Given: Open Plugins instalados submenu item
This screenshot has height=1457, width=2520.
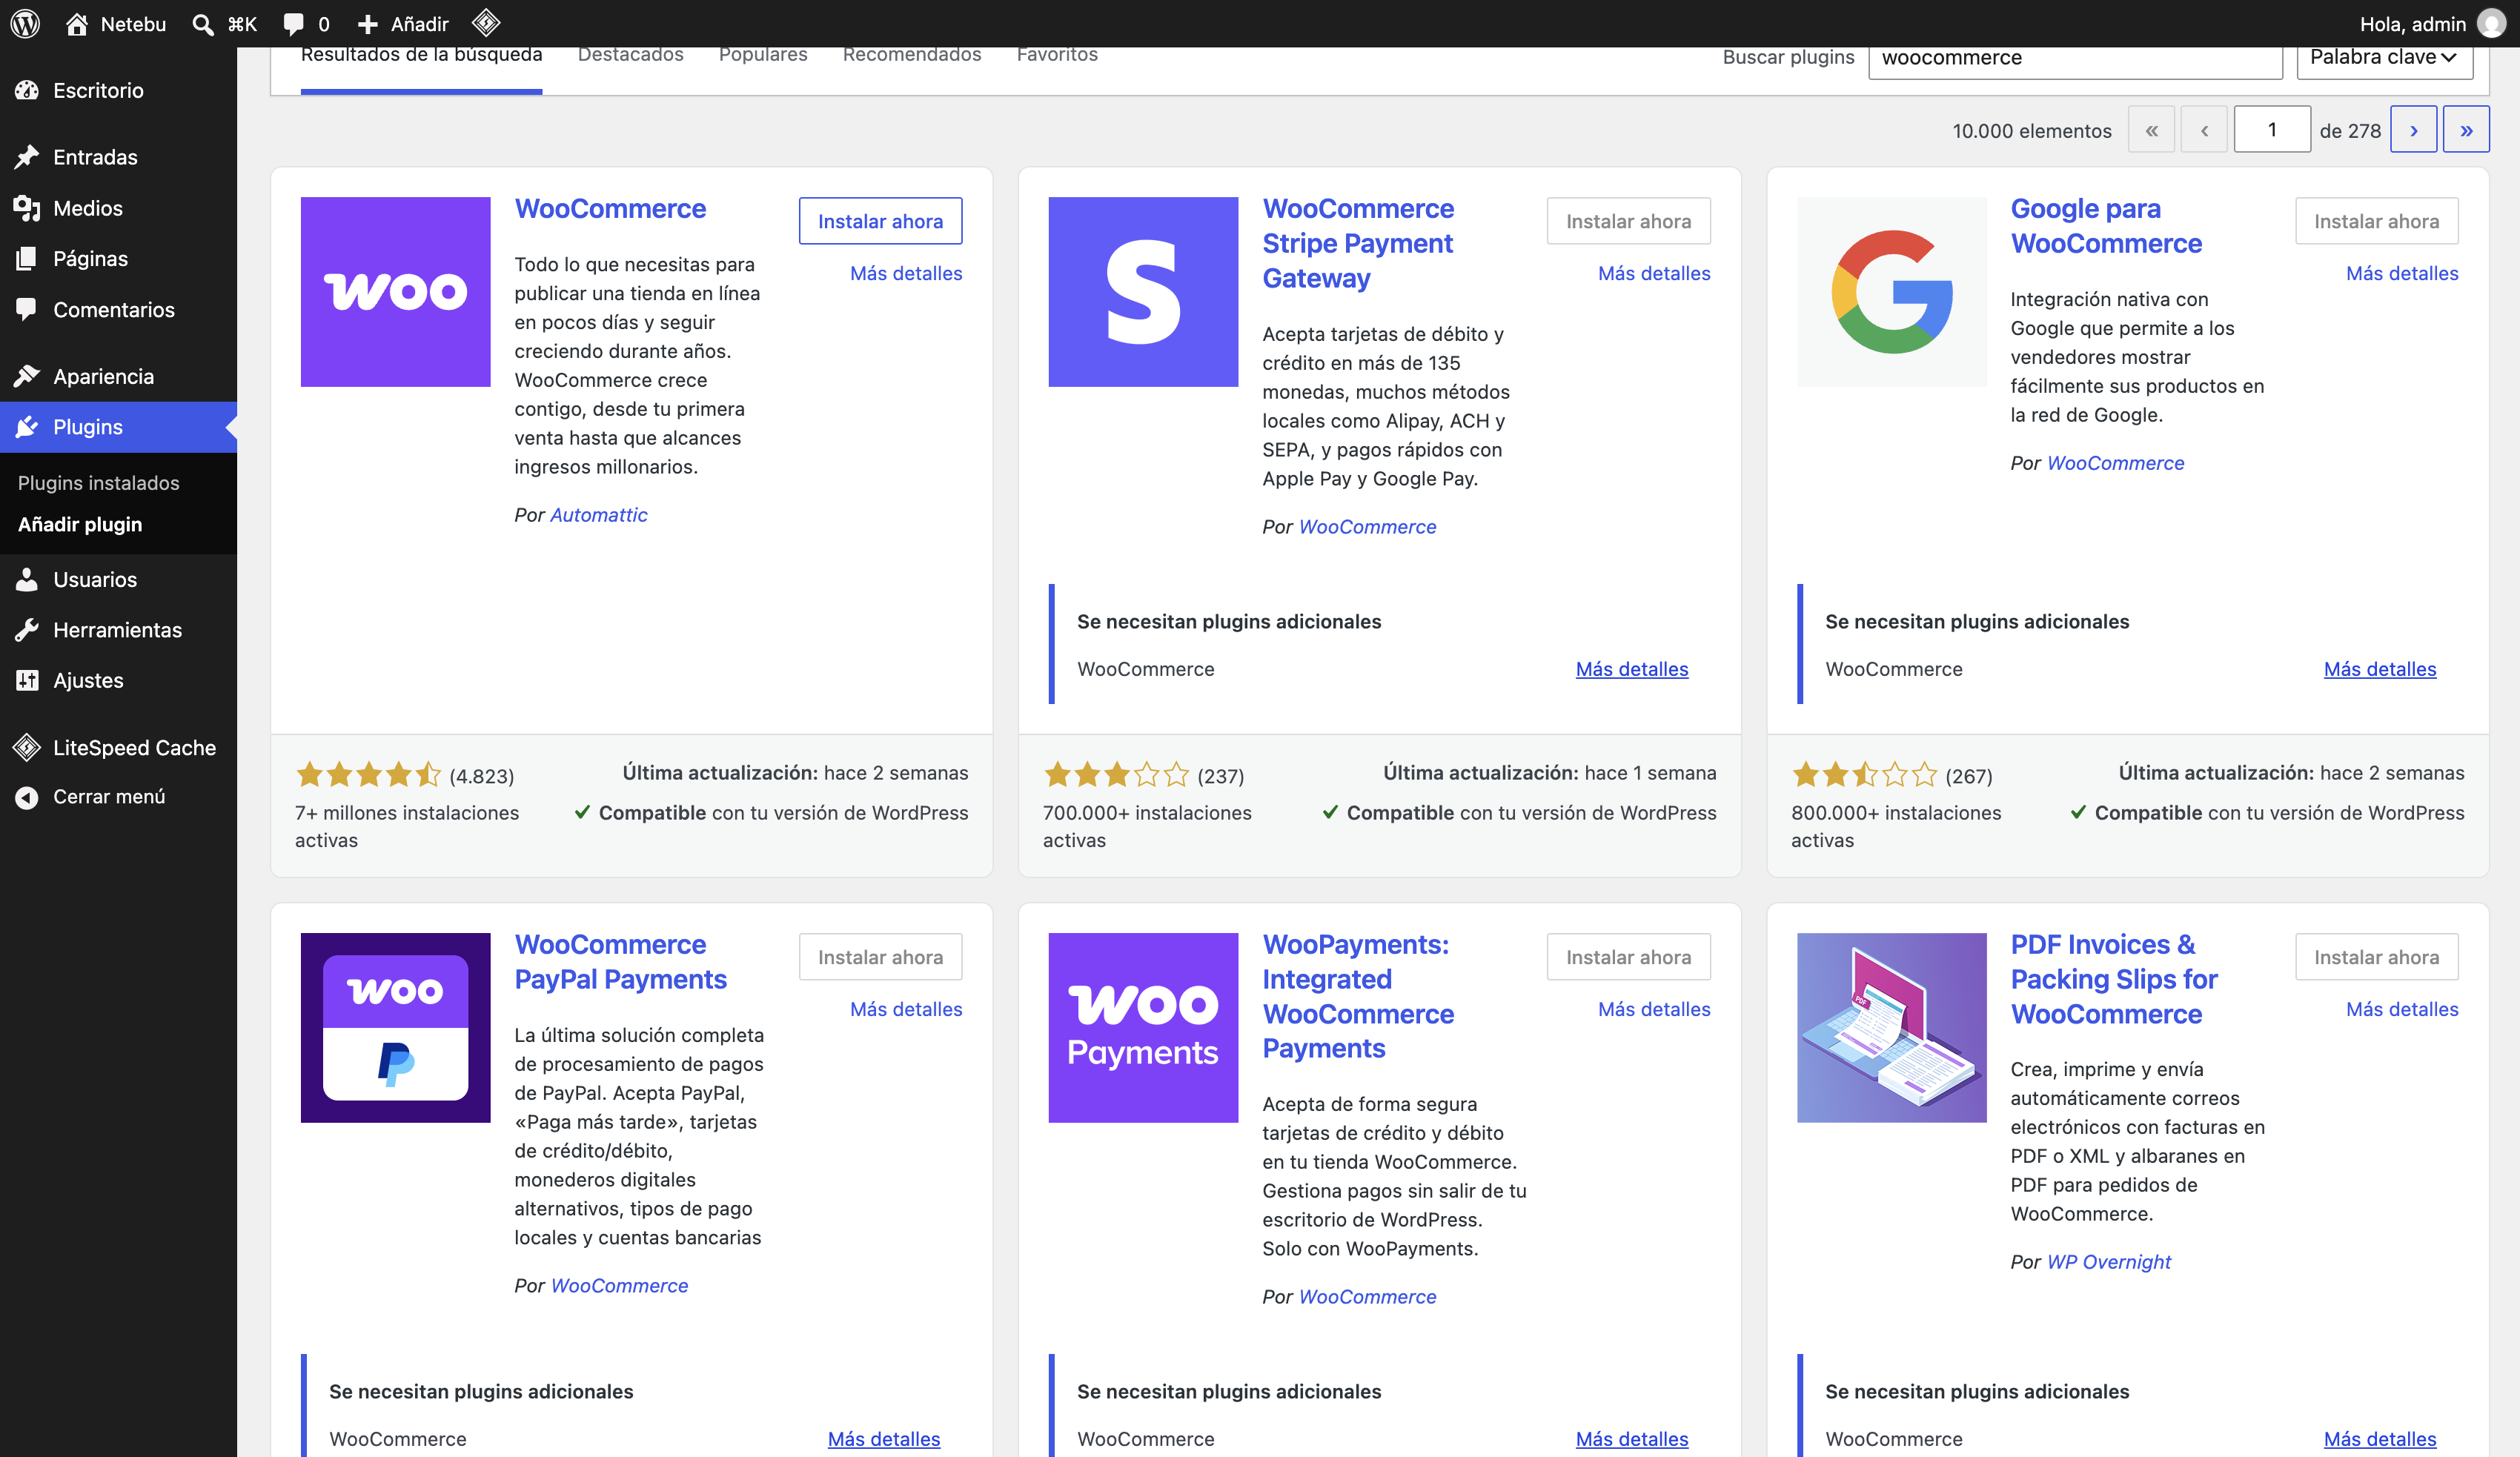Looking at the screenshot, I should tap(99, 483).
